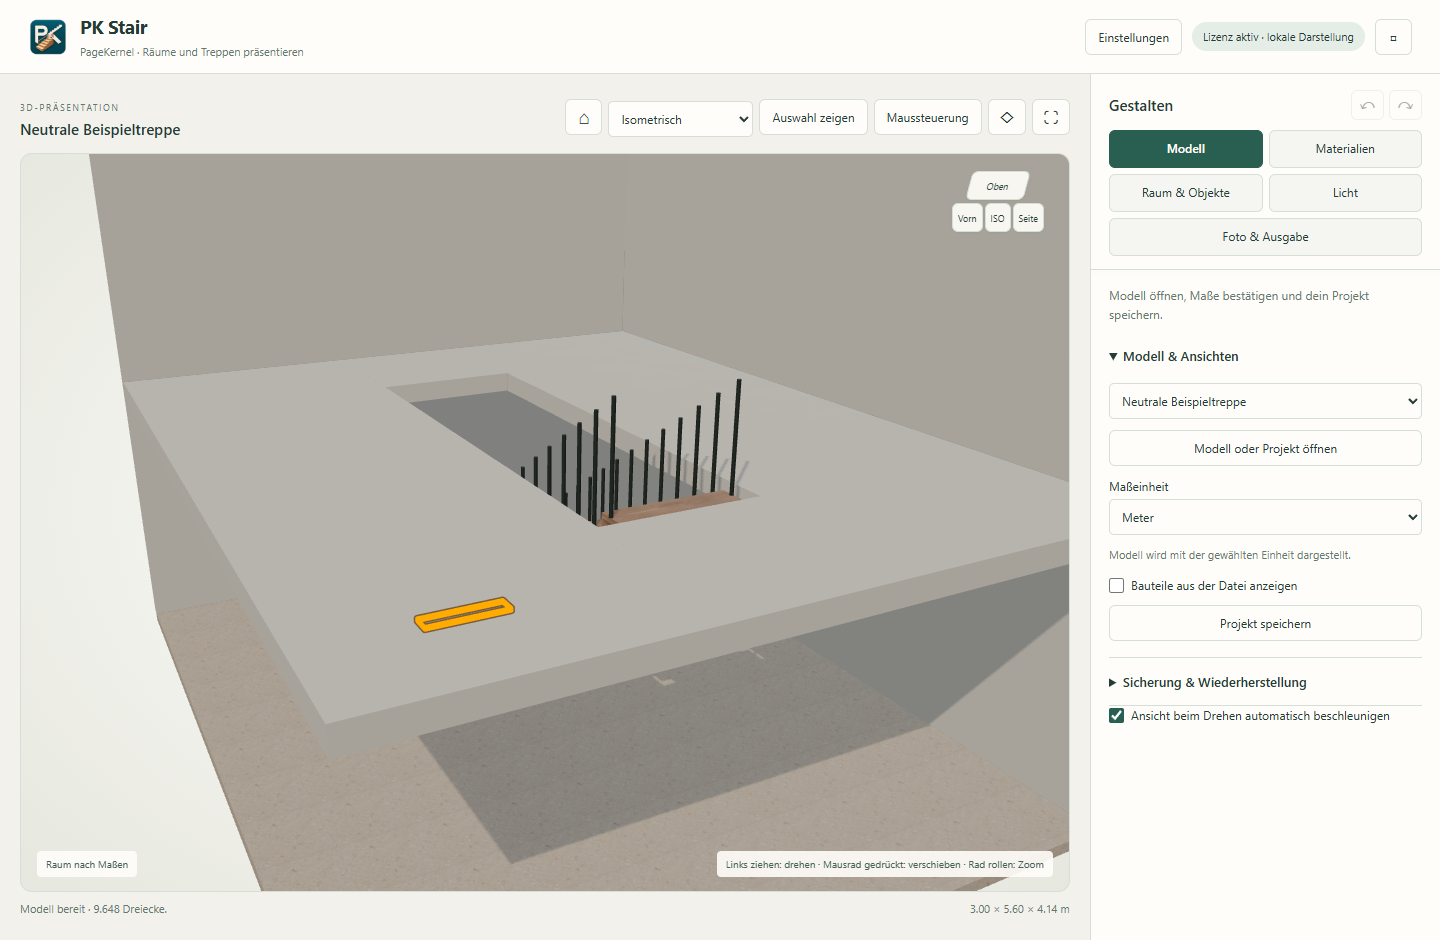
Task: Toggle the Maussteuerung button
Action: (927, 118)
